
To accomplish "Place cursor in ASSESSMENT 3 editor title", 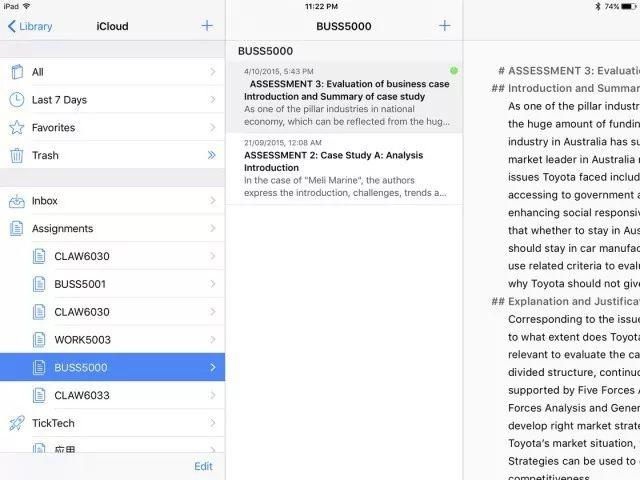I will click(x=574, y=71).
